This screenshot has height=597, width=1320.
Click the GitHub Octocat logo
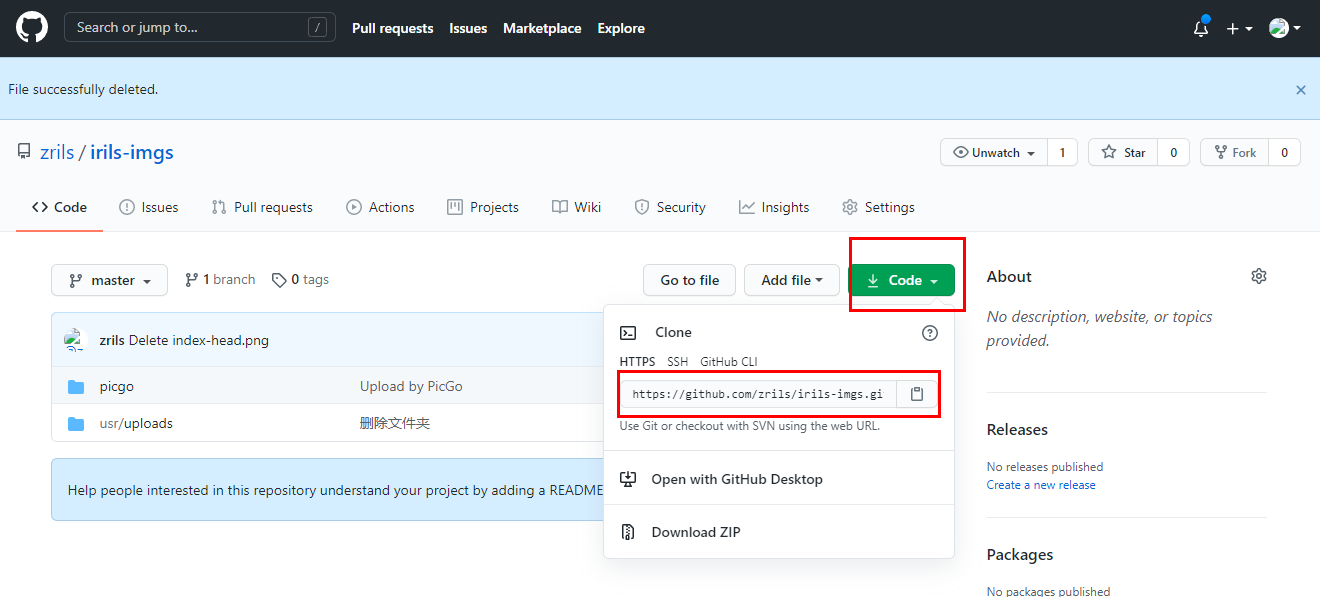31,28
